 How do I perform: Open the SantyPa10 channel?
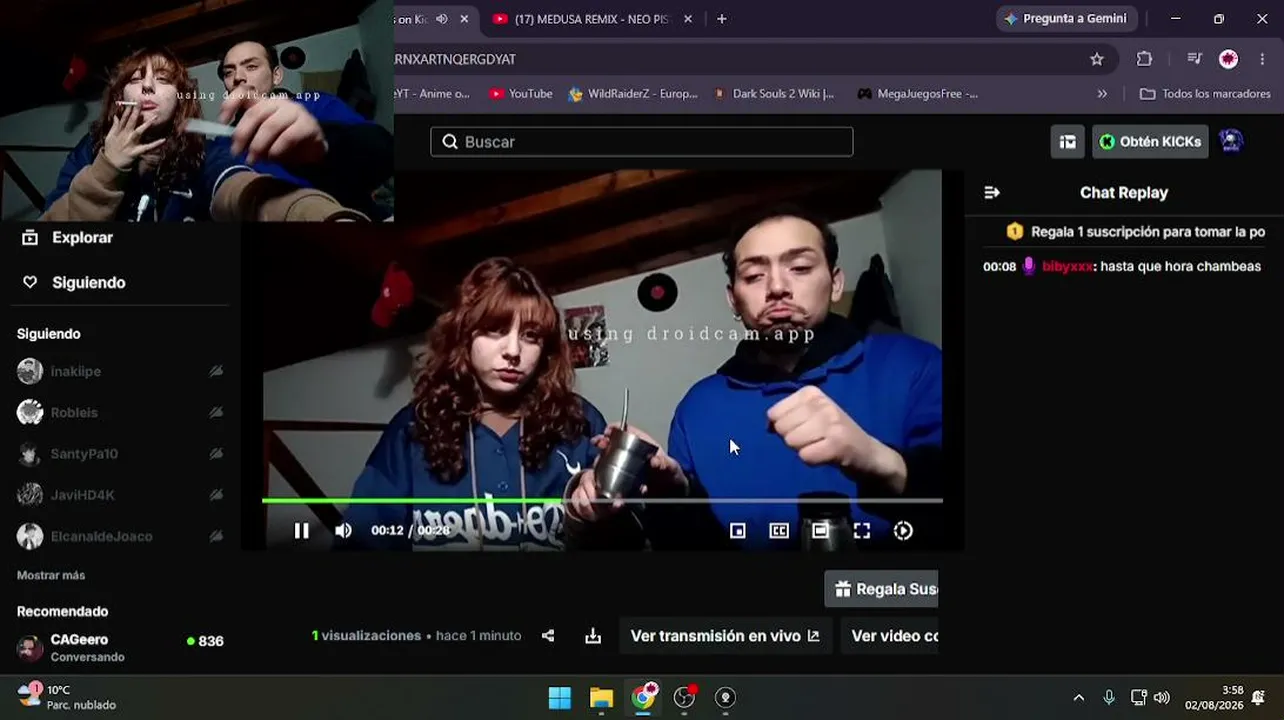coord(120,454)
